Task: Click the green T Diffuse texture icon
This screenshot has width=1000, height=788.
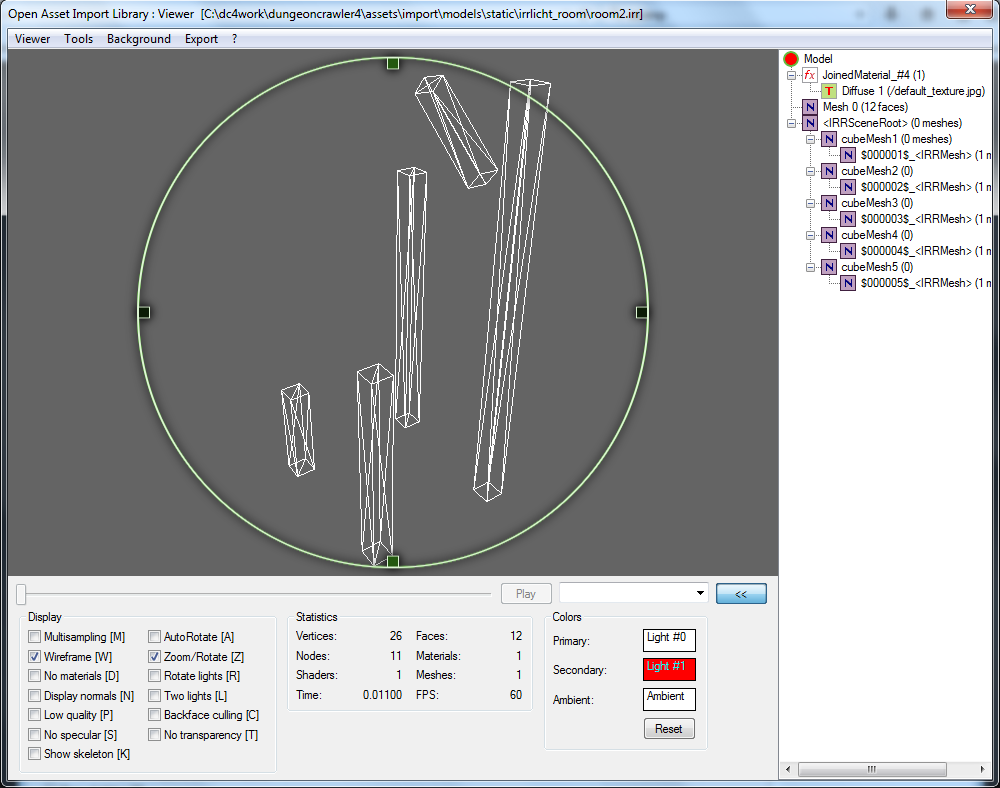Action: click(829, 91)
